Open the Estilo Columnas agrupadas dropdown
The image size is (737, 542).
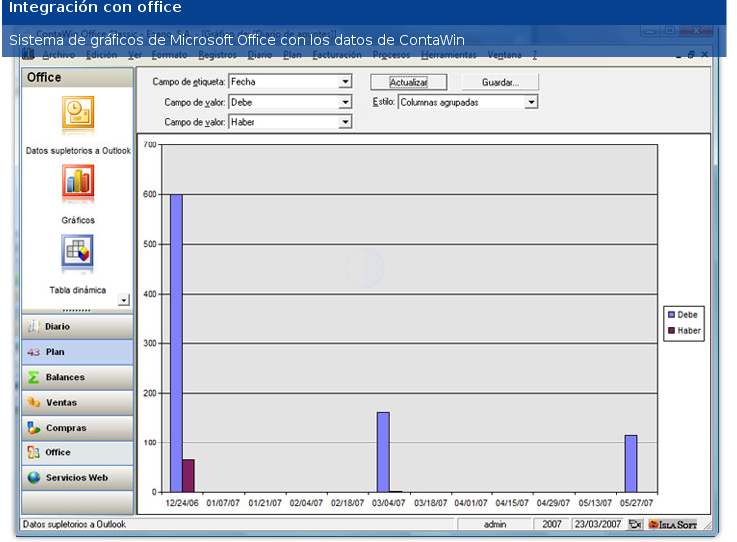coord(531,102)
